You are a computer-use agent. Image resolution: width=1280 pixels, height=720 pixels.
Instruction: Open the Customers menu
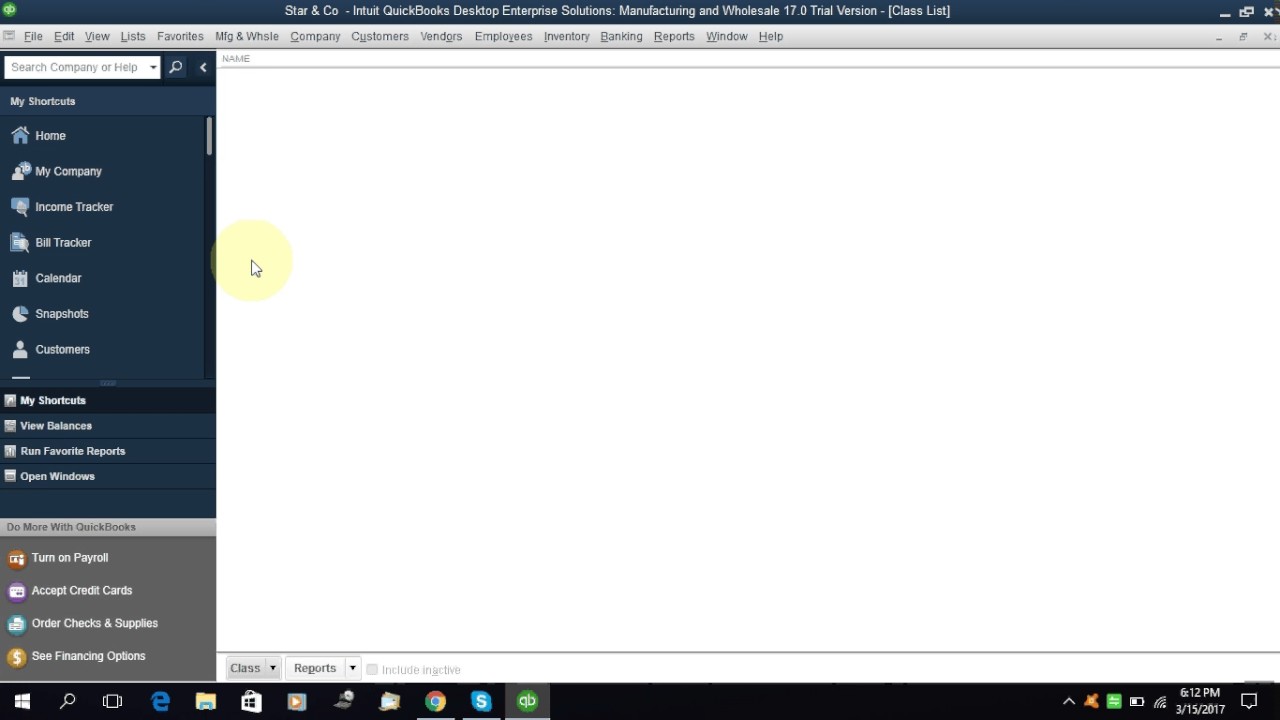tap(380, 36)
